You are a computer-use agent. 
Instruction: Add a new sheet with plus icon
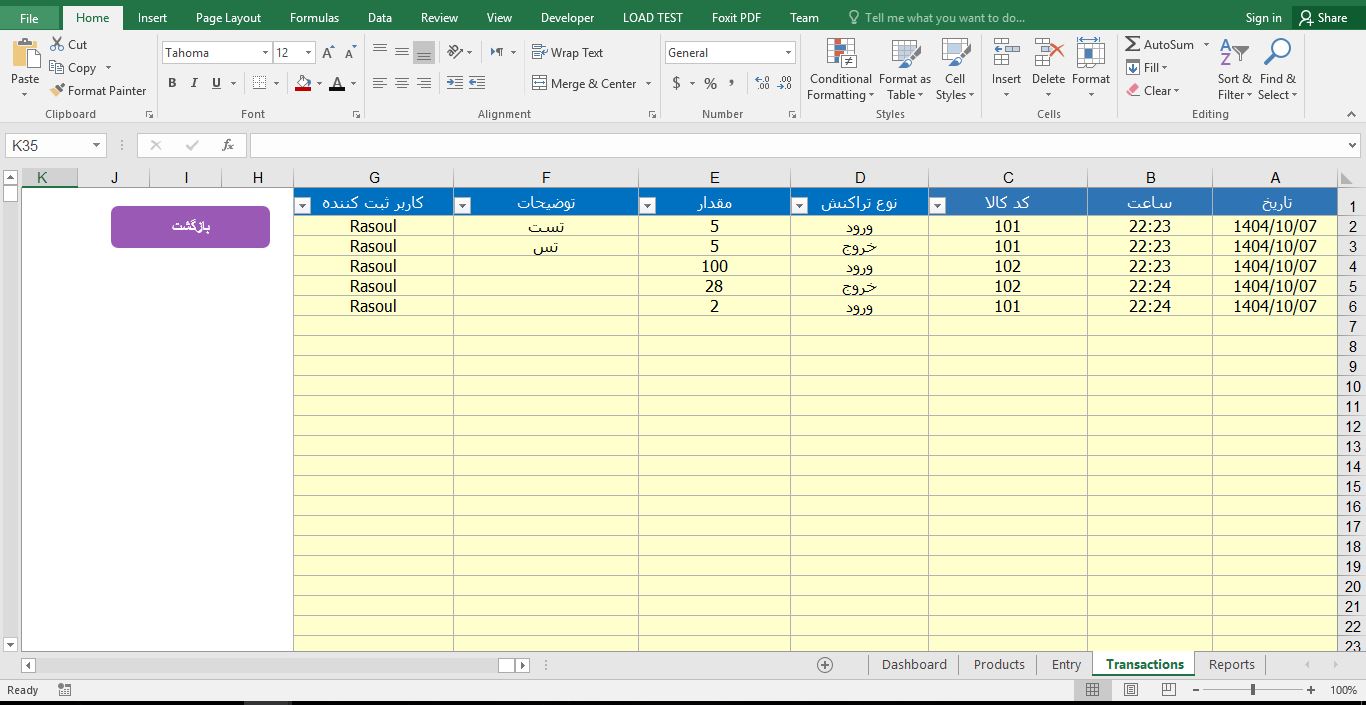(x=825, y=664)
